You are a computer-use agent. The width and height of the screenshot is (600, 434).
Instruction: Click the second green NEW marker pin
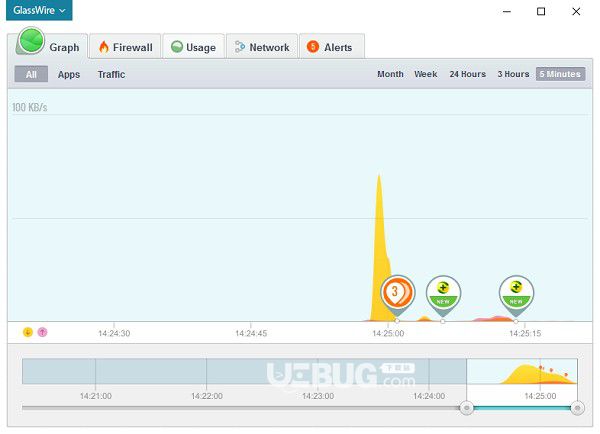click(516, 295)
